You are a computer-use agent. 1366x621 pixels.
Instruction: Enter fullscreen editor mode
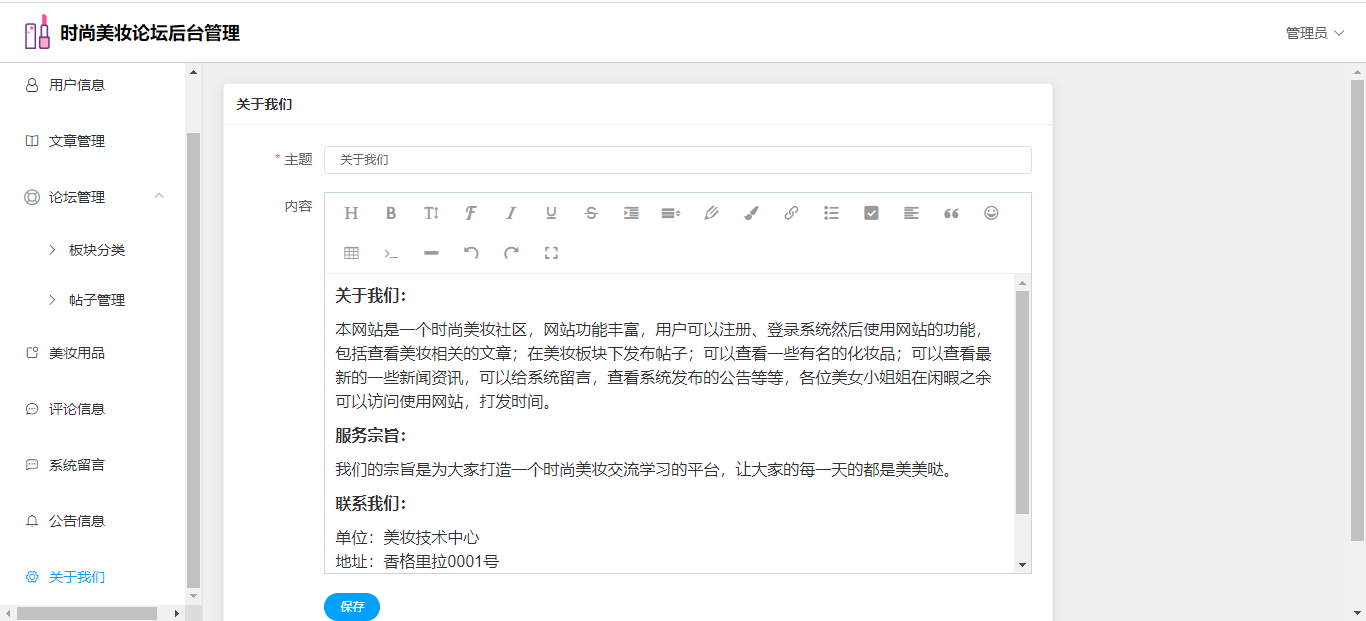click(551, 253)
